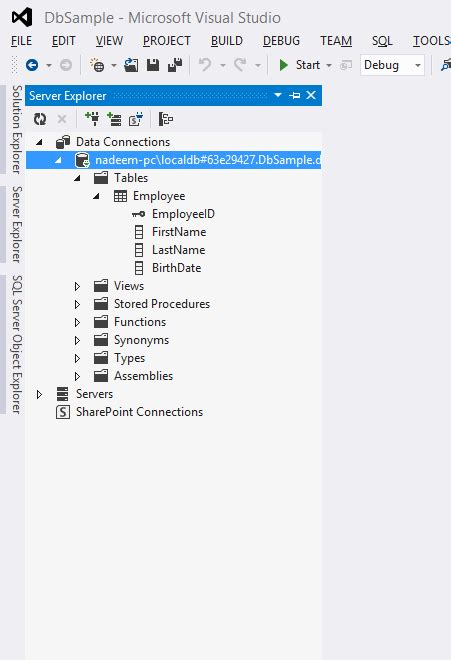Toggle auto-hide pin of Server Explorer
Screen dimensions: 451x660
tap(295, 96)
